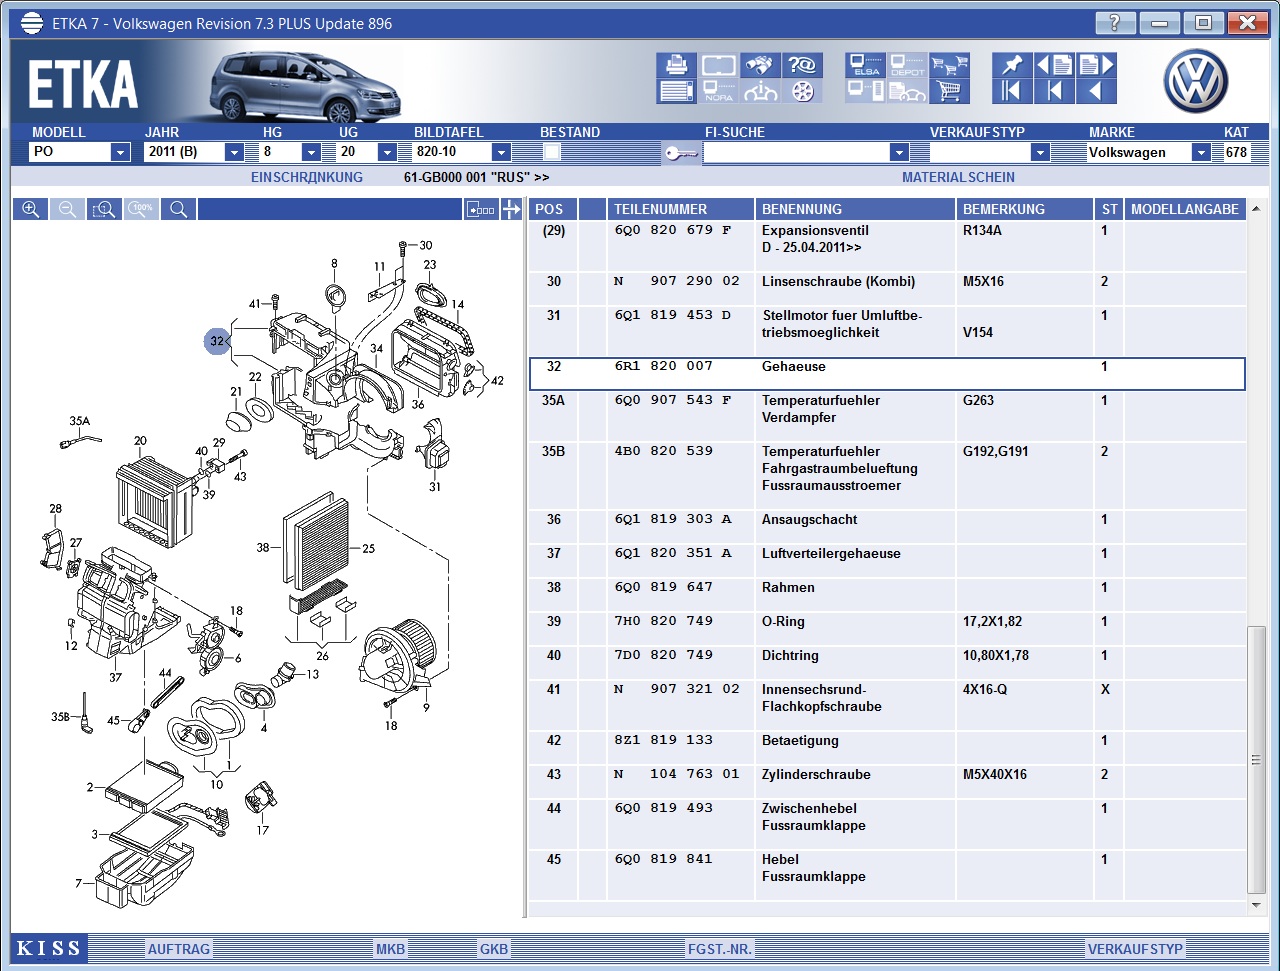Expand the BILDTAFEL 820-10 dropdown

pos(501,152)
